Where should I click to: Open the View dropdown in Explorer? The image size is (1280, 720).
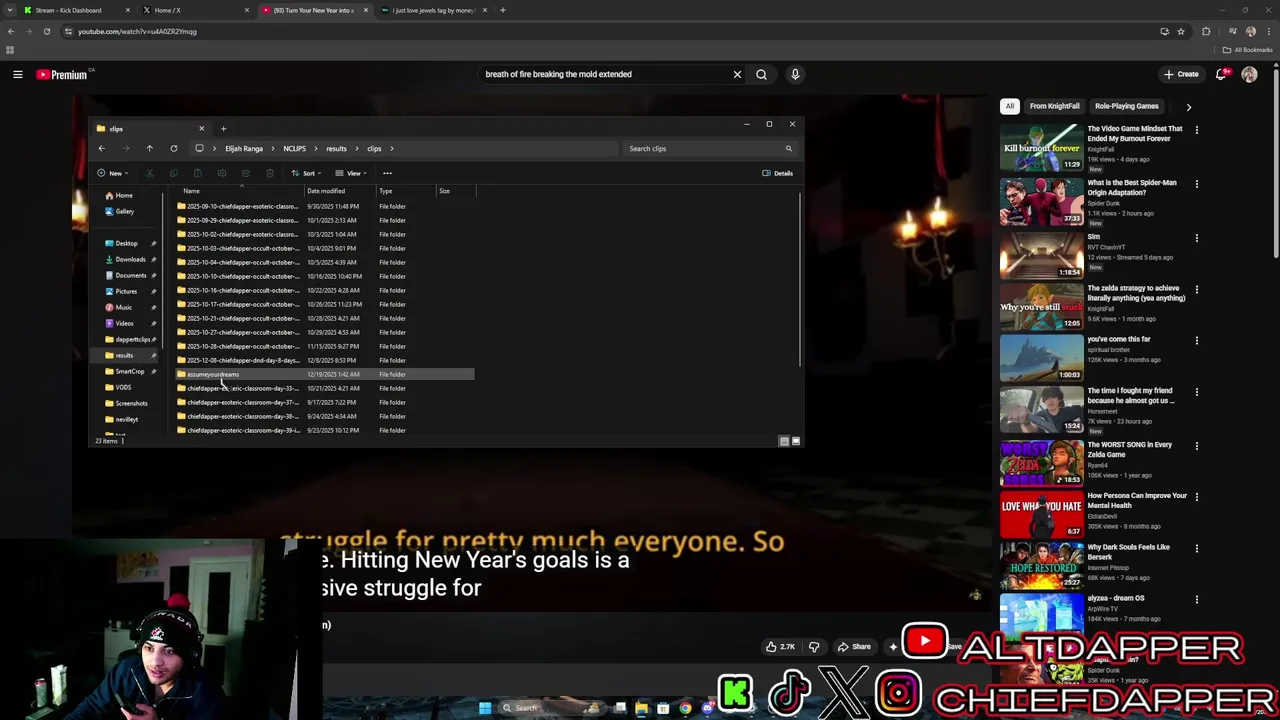(x=350, y=173)
